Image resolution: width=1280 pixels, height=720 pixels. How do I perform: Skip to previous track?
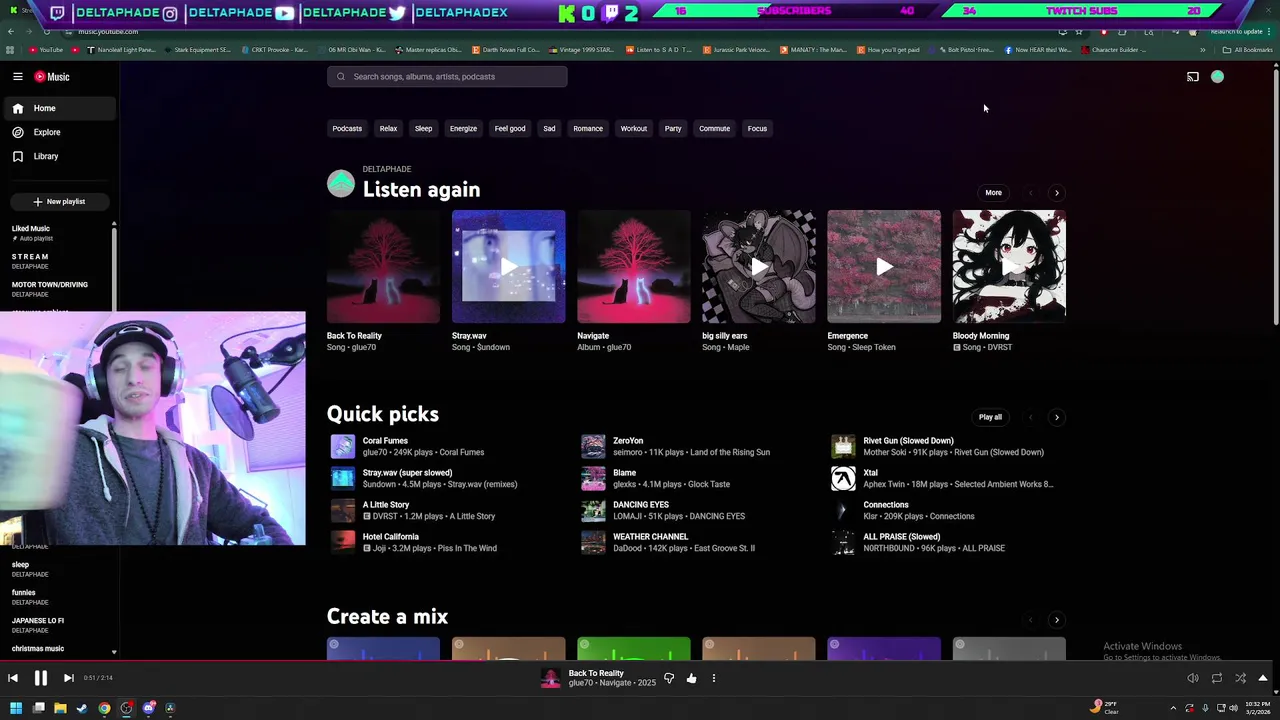tap(13, 679)
